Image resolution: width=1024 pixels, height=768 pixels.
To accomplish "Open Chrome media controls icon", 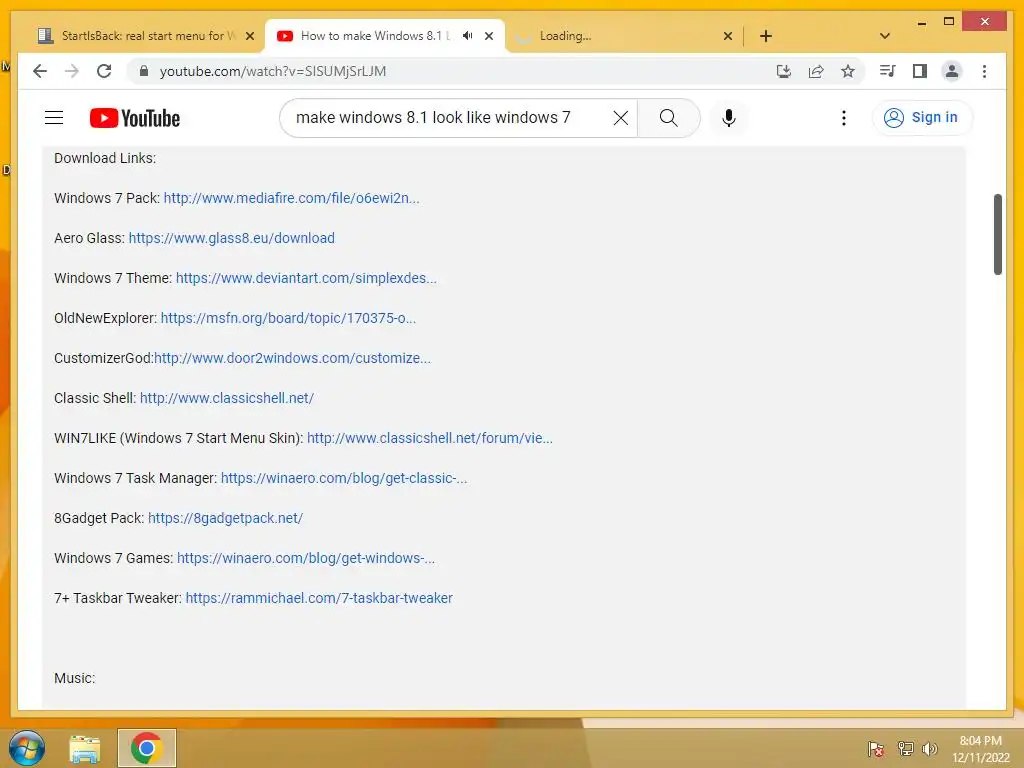I will 888,71.
